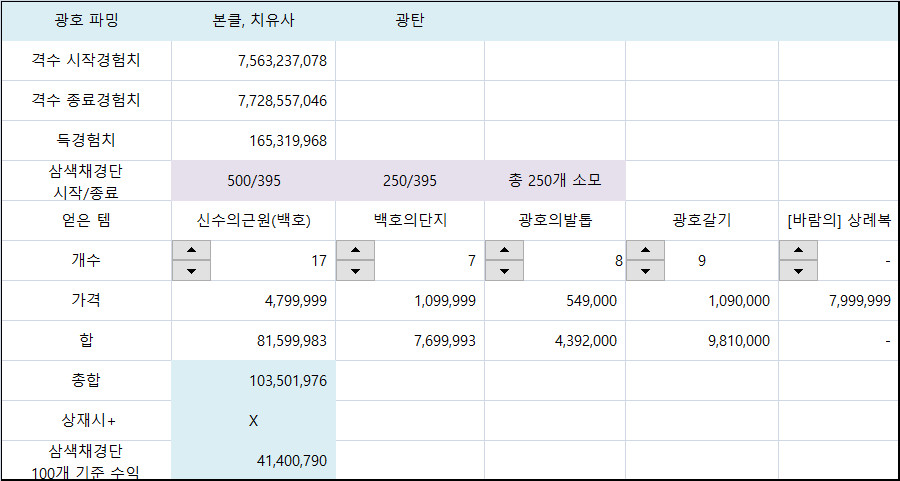This screenshot has width=900, height=481.
Task: Click the 가격 row label
Action: pyautogui.click(x=86, y=300)
